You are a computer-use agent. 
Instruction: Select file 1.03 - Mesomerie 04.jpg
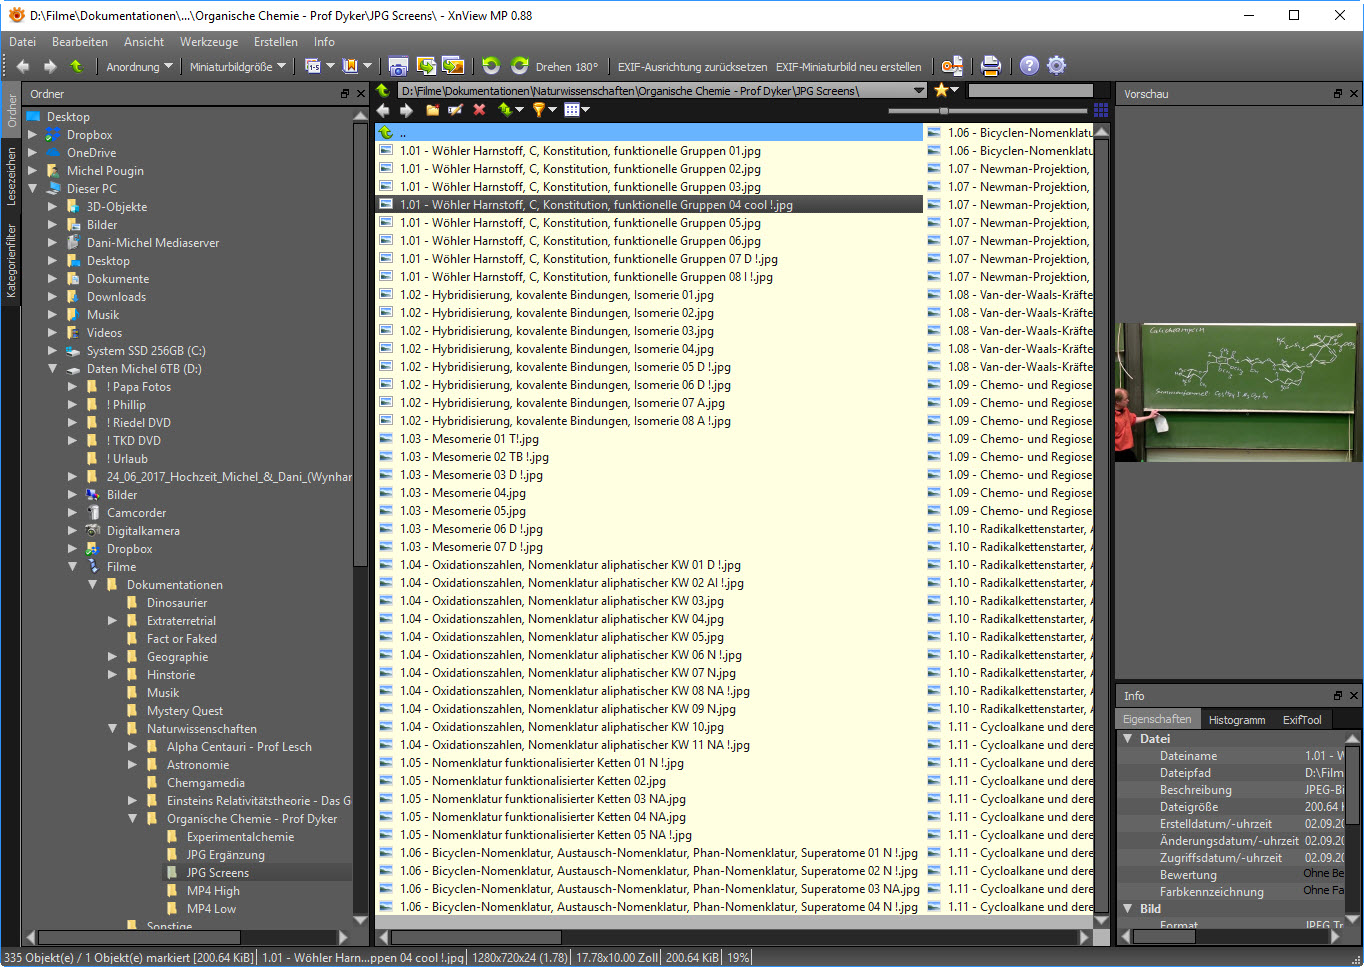click(x=478, y=493)
